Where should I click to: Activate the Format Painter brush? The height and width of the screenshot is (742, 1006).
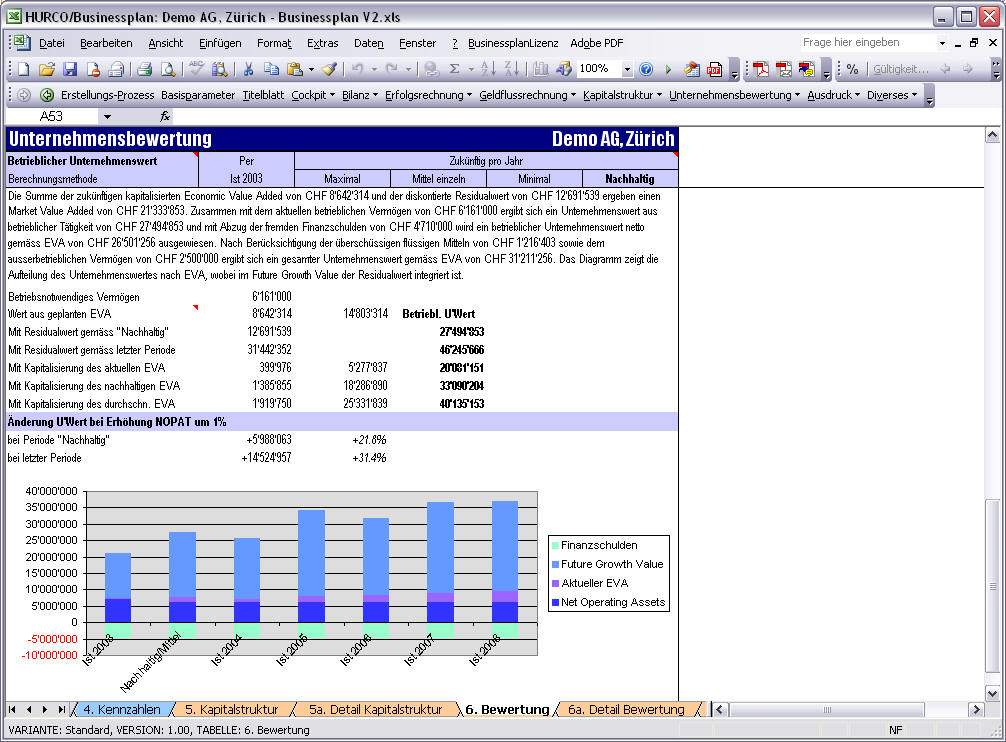click(330, 69)
